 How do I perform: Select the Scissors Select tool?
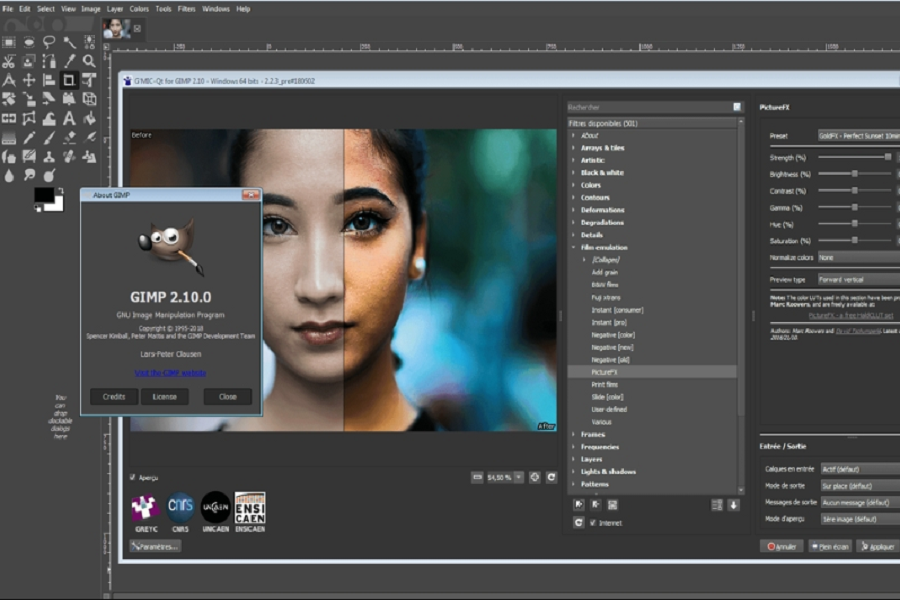pos(9,61)
